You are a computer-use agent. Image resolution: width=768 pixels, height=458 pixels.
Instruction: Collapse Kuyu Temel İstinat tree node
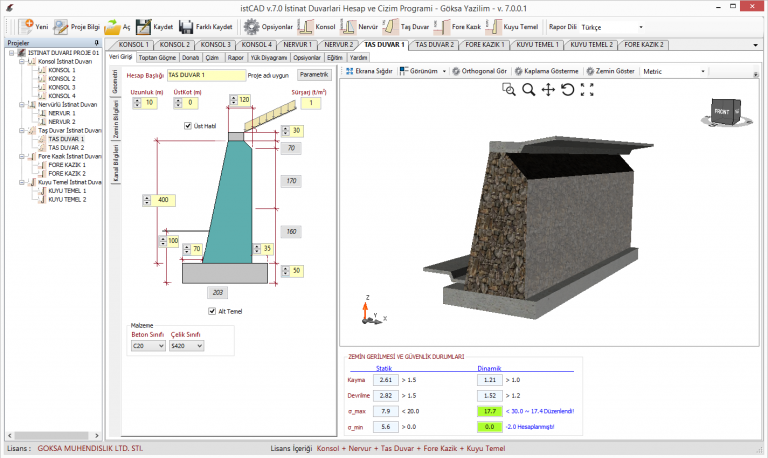(x=22, y=182)
